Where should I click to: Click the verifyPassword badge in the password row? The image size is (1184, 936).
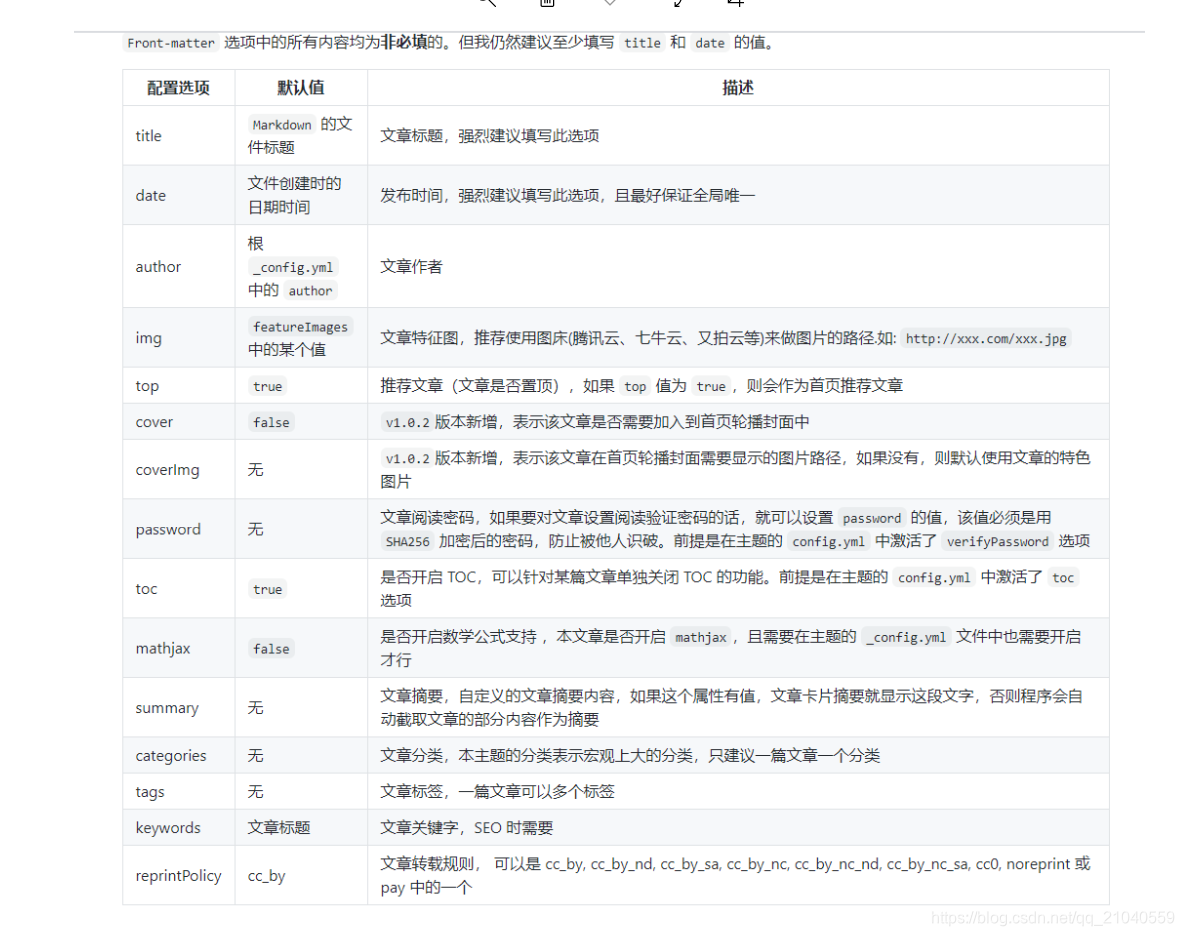pyautogui.click(x=997, y=541)
